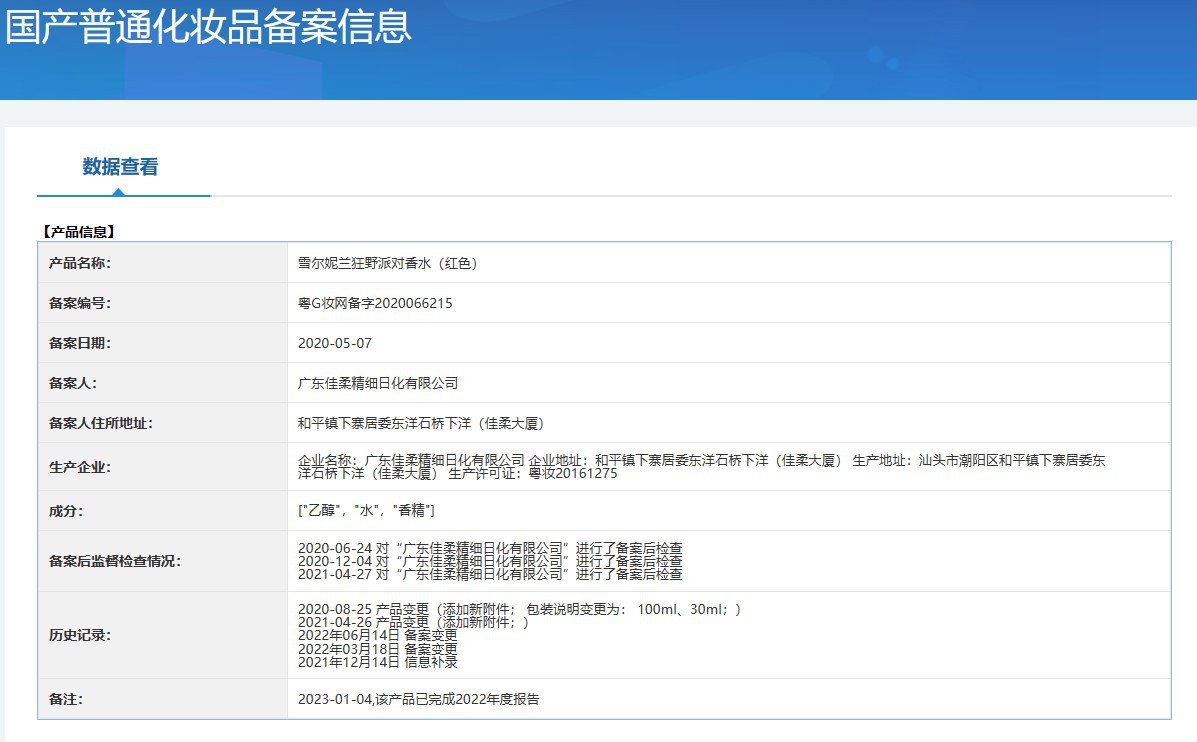This screenshot has height=742, width=1197.
Task: Select the 2021-04-27 inspection record line
Action: [490, 574]
